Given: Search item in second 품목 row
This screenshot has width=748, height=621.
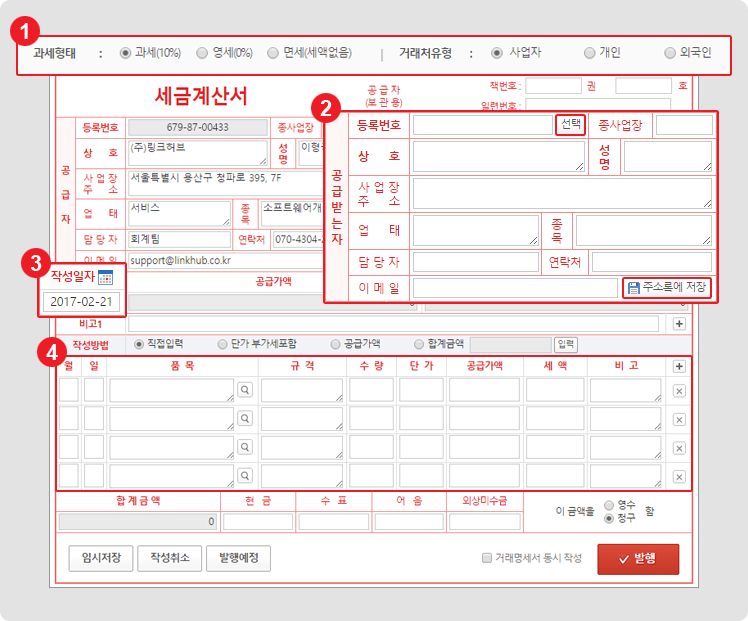Looking at the screenshot, I should [x=245, y=419].
